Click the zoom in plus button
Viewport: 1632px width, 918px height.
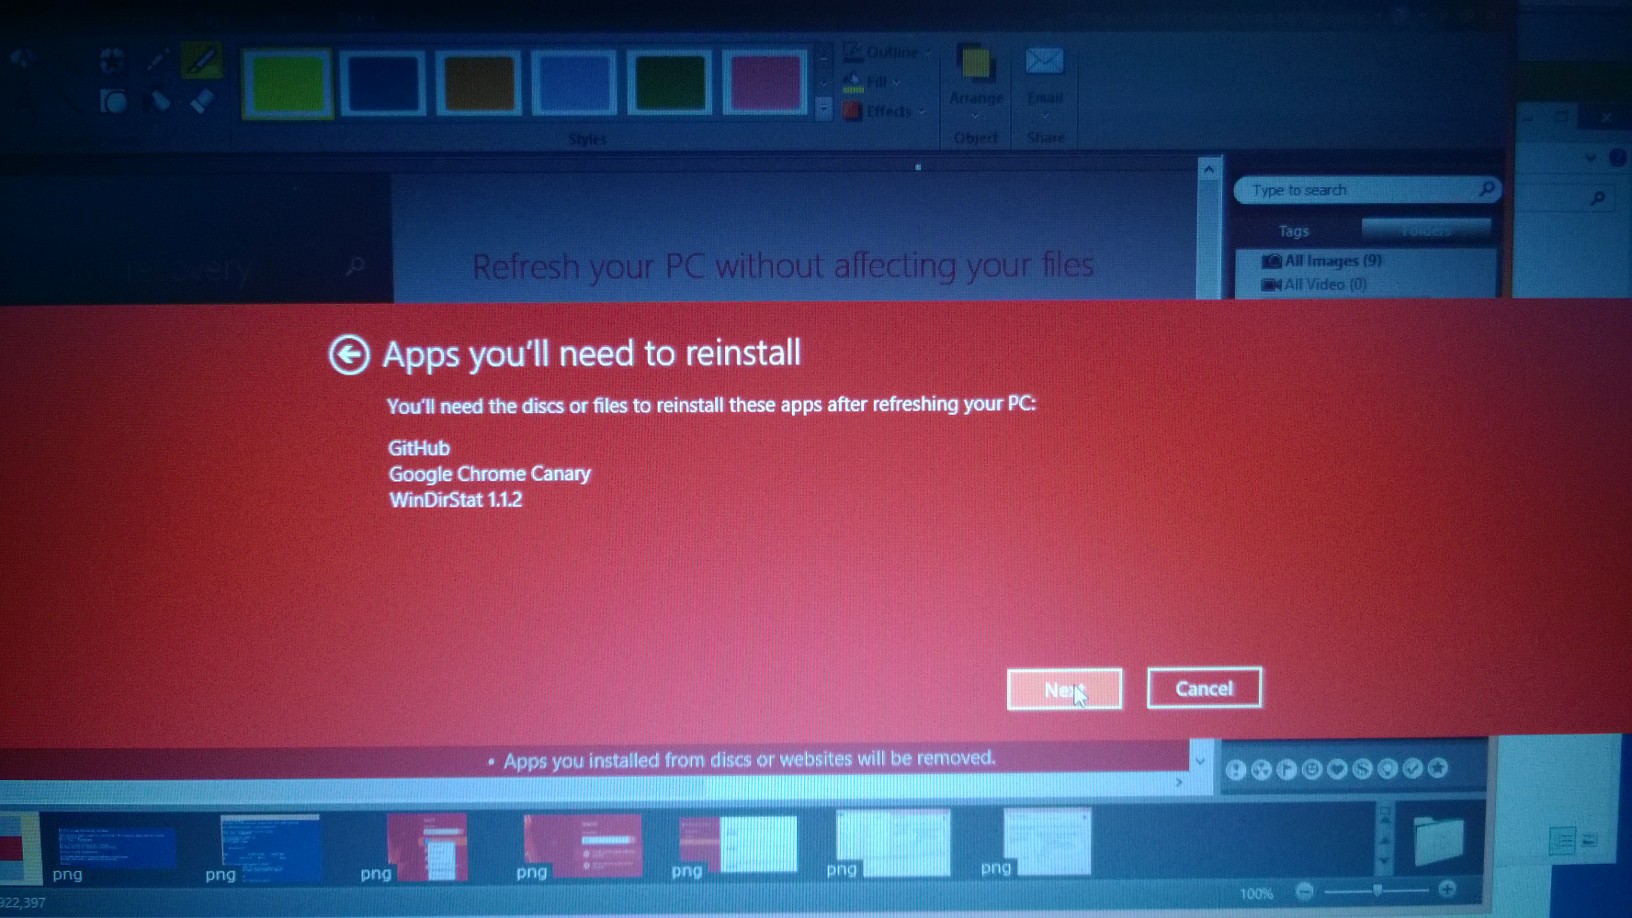(x=1447, y=889)
